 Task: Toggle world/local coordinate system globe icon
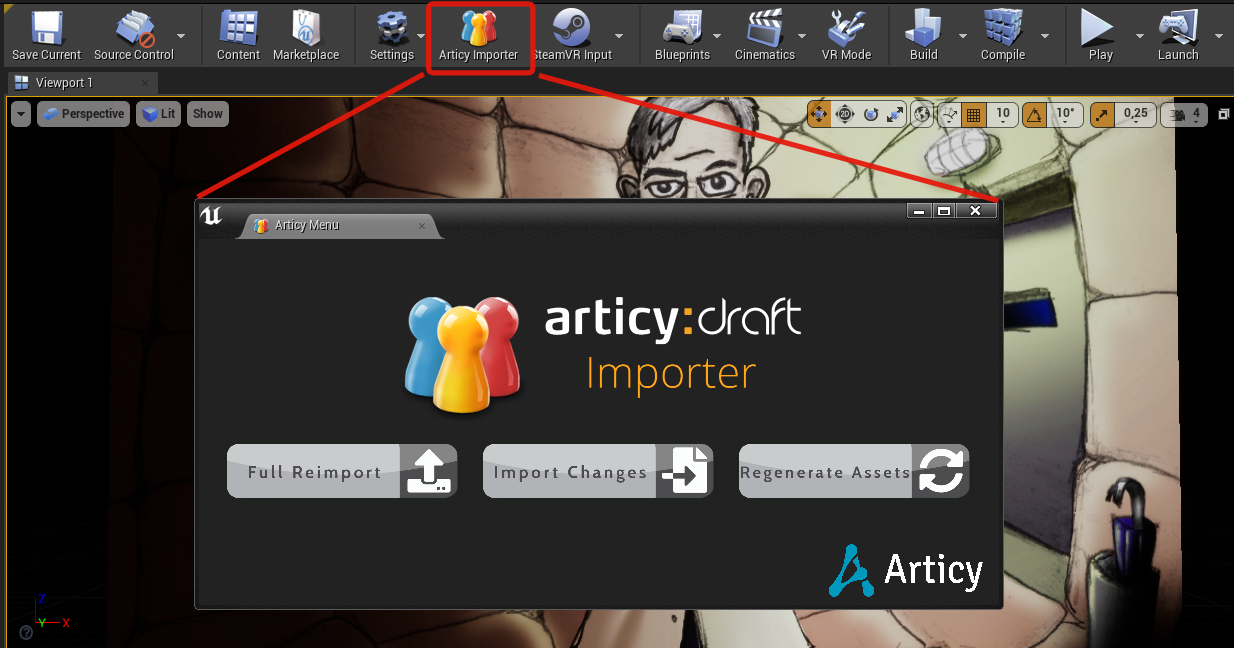coord(922,114)
